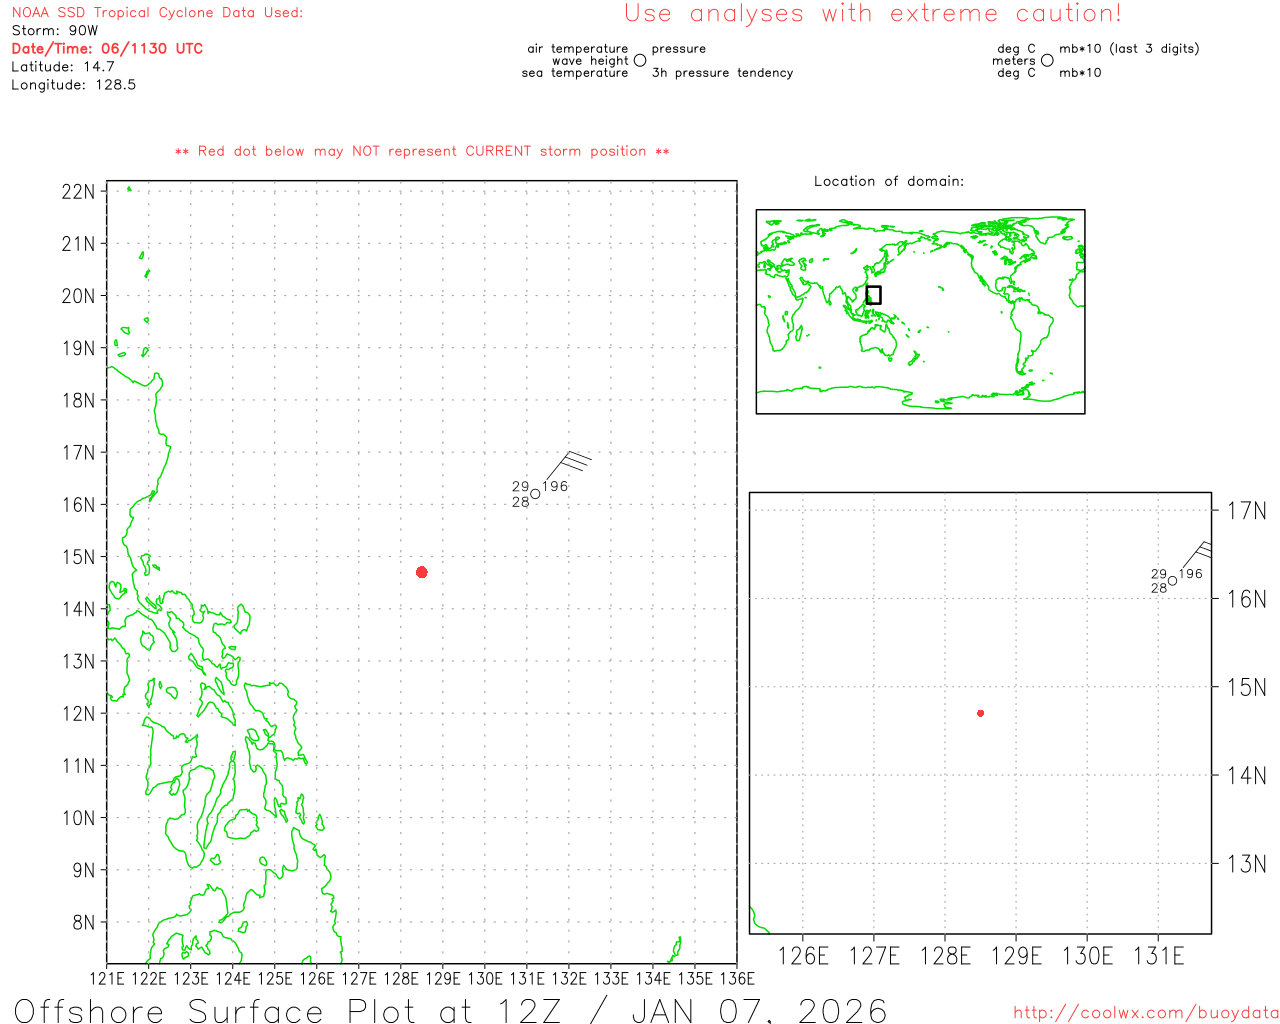Click pressure value 196 on main map
The image size is (1280, 1024).
(555, 486)
